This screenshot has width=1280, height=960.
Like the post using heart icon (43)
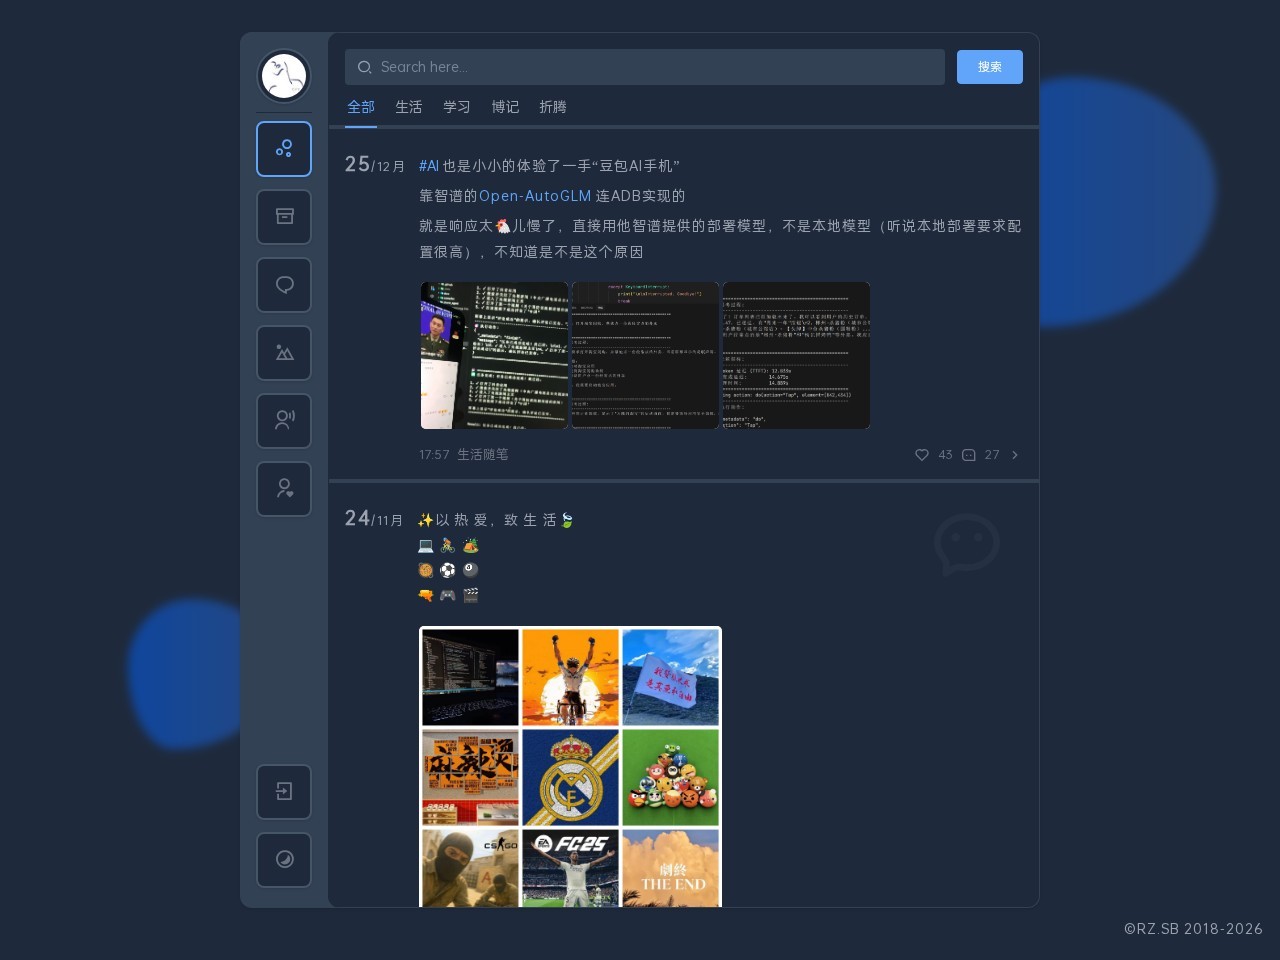coord(922,455)
